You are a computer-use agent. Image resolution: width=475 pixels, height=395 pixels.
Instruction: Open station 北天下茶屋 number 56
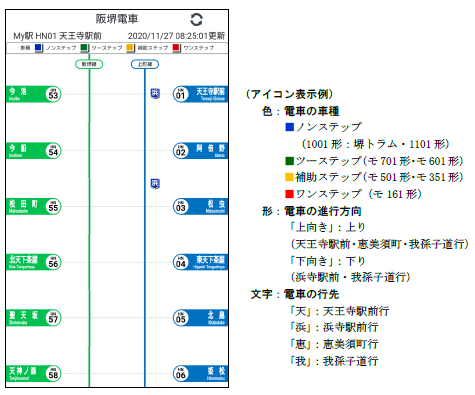pyautogui.click(x=34, y=262)
